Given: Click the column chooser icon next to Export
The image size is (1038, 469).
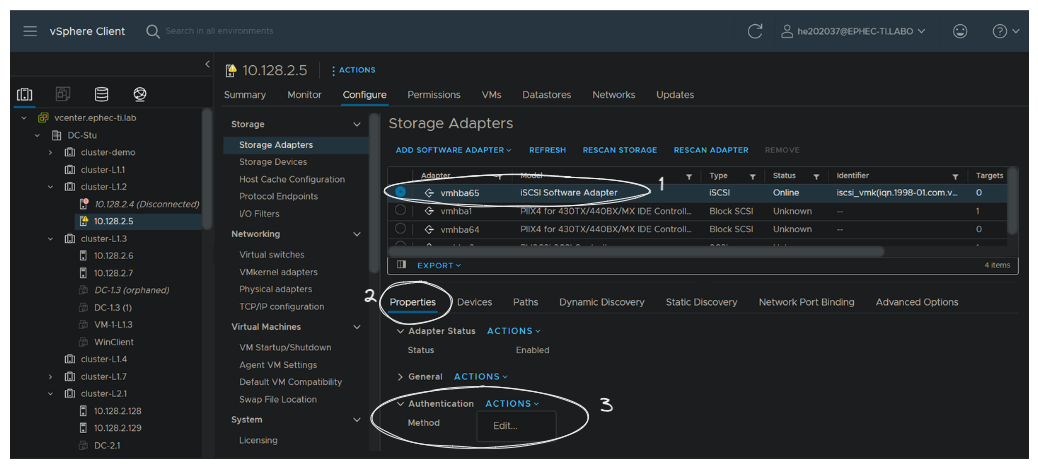Looking at the screenshot, I should tap(401, 265).
